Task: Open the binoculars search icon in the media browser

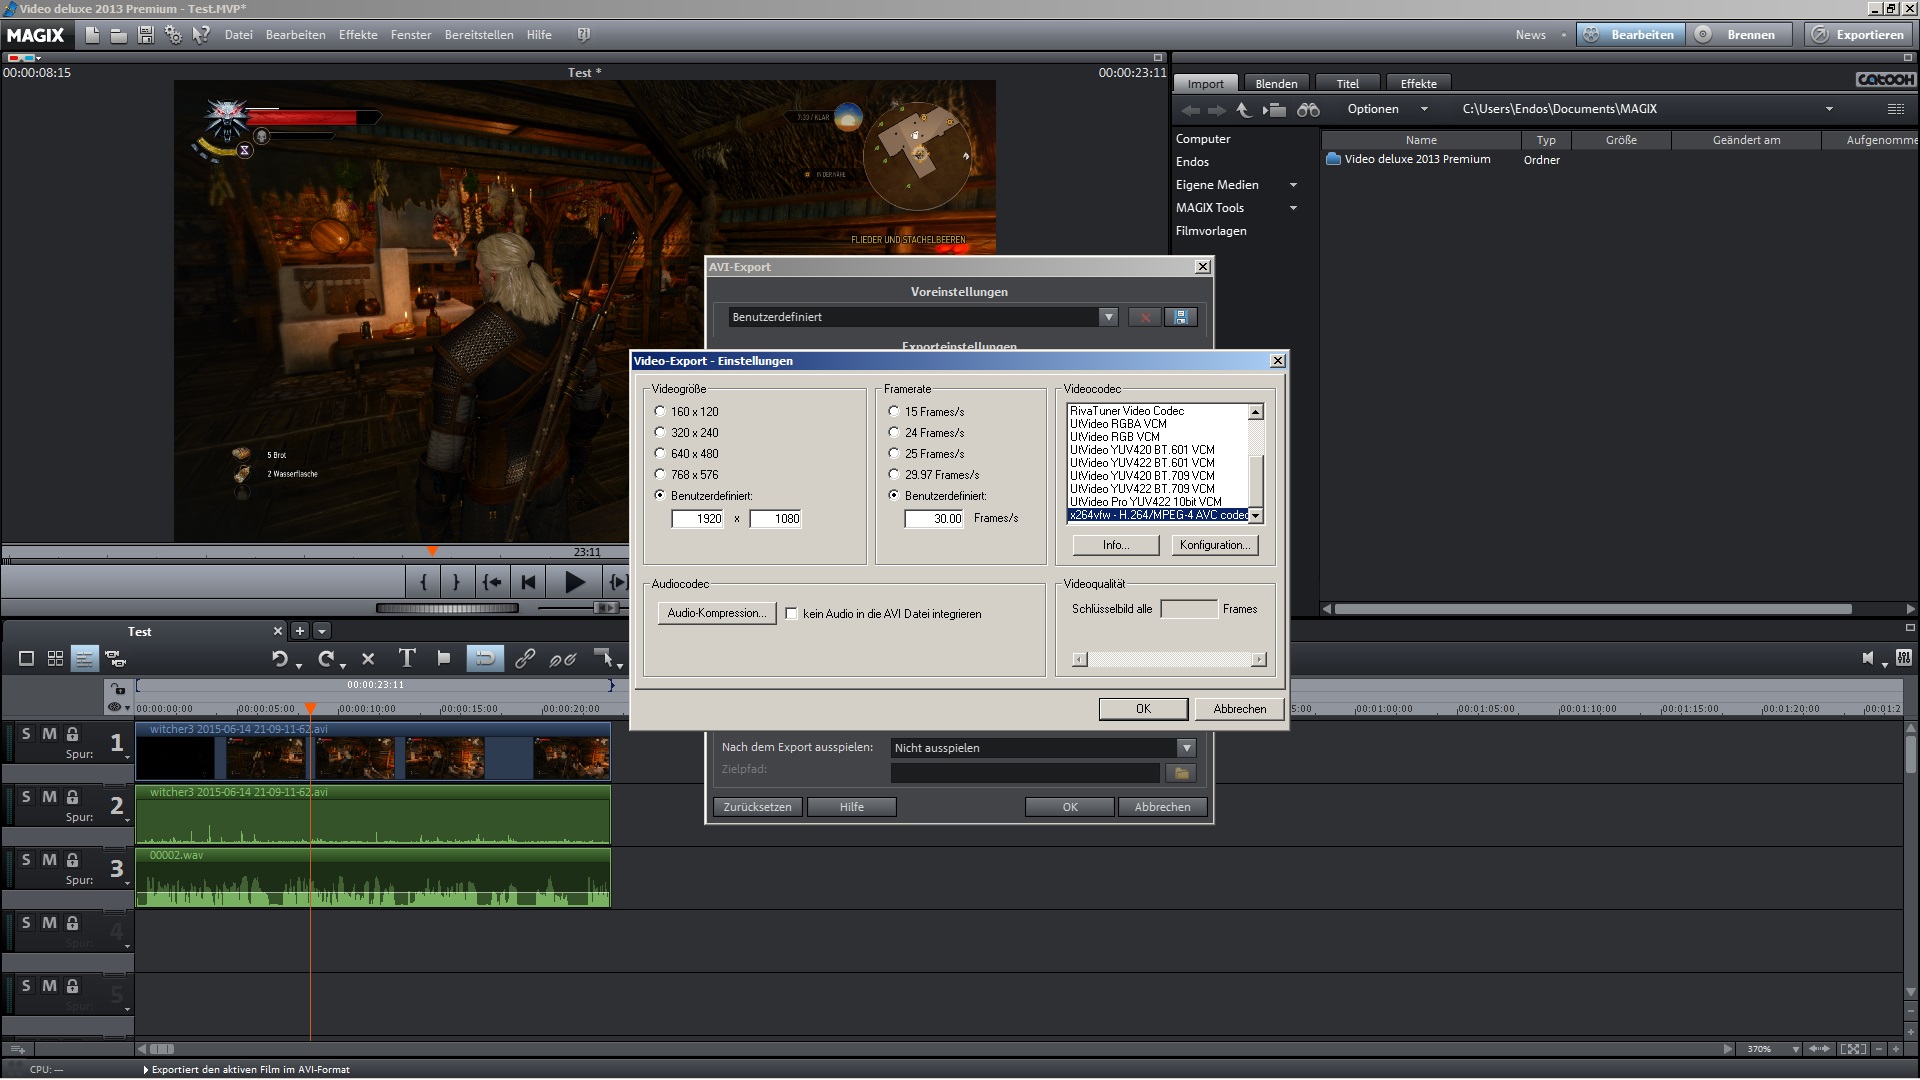Action: tap(1308, 110)
